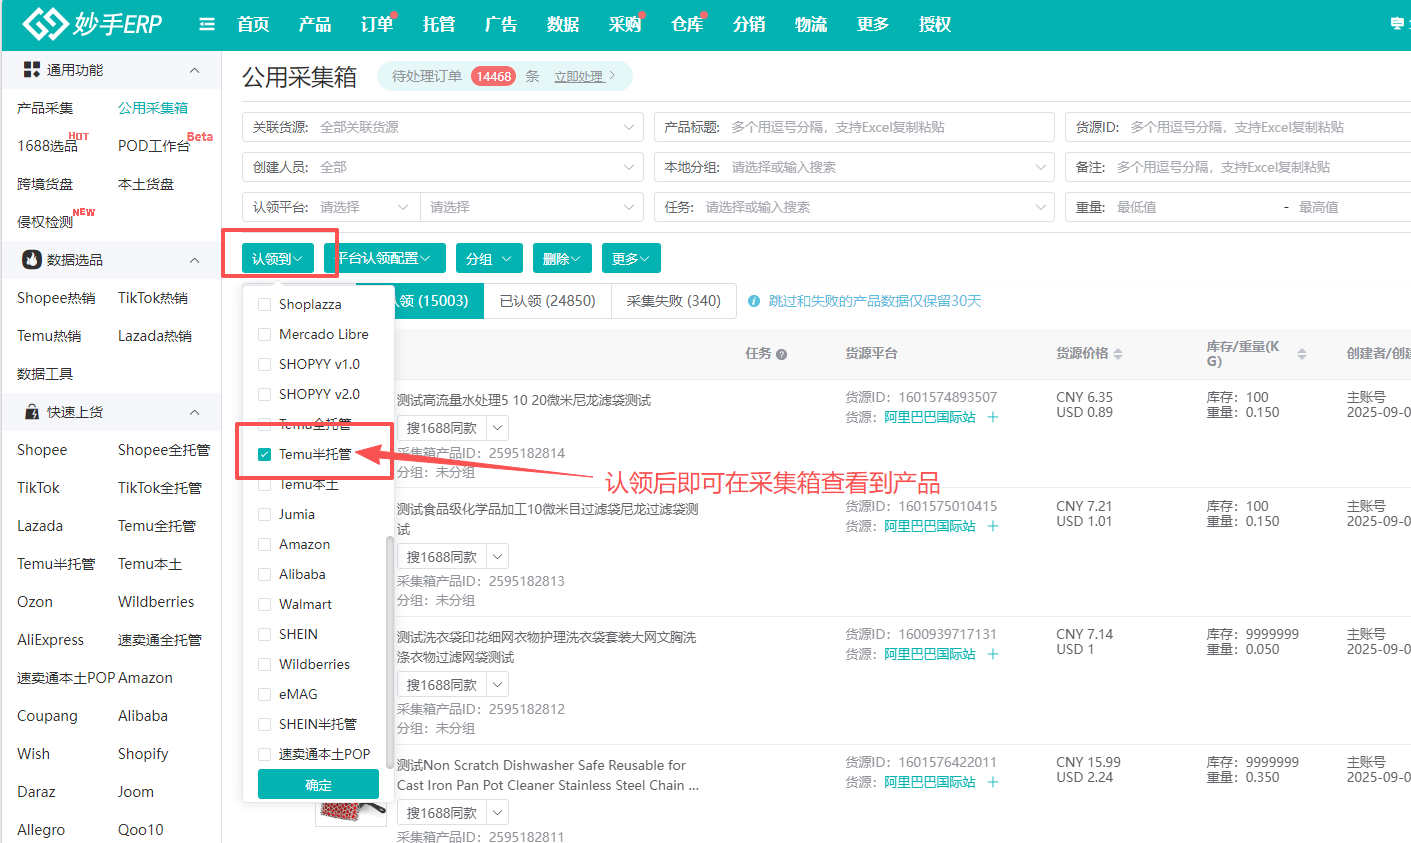Open TikTok全托管 in the sidebar

click(x=160, y=488)
